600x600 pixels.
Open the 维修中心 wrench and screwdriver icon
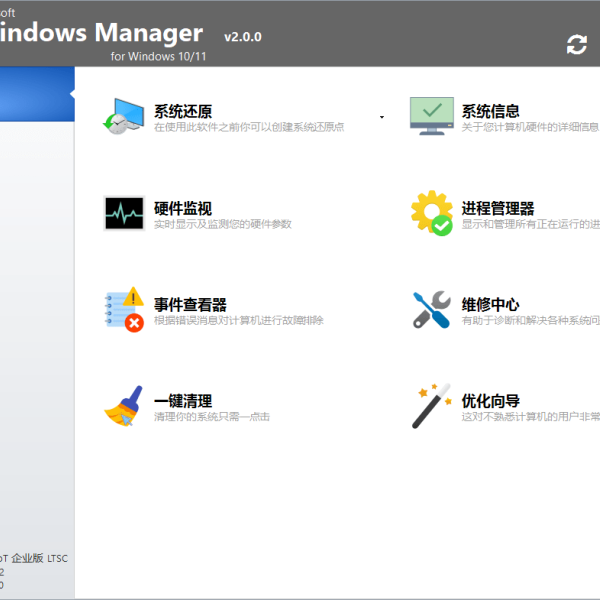pyautogui.click(x=432, y=310)
